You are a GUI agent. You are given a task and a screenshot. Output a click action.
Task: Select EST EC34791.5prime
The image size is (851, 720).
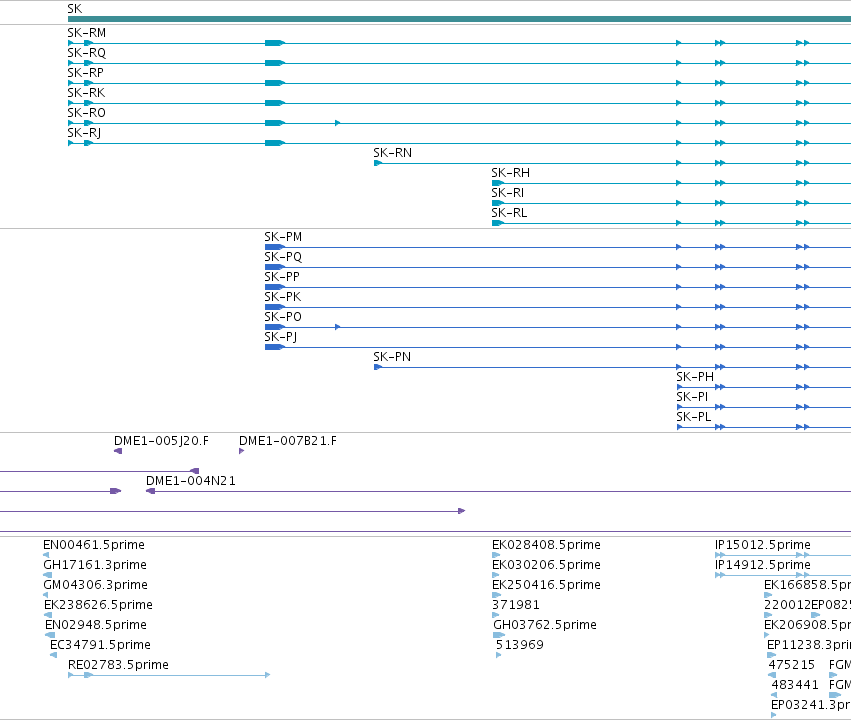coord(100,646)
